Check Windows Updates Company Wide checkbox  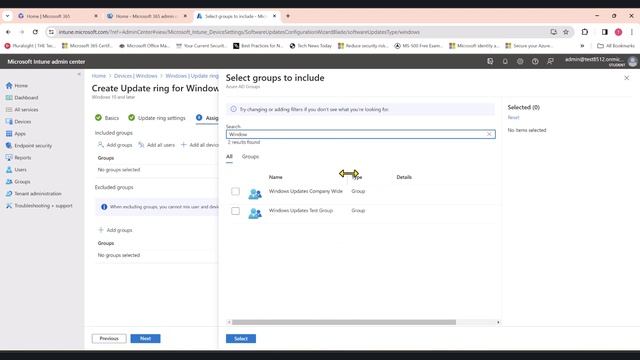click(x=236, y=191)
